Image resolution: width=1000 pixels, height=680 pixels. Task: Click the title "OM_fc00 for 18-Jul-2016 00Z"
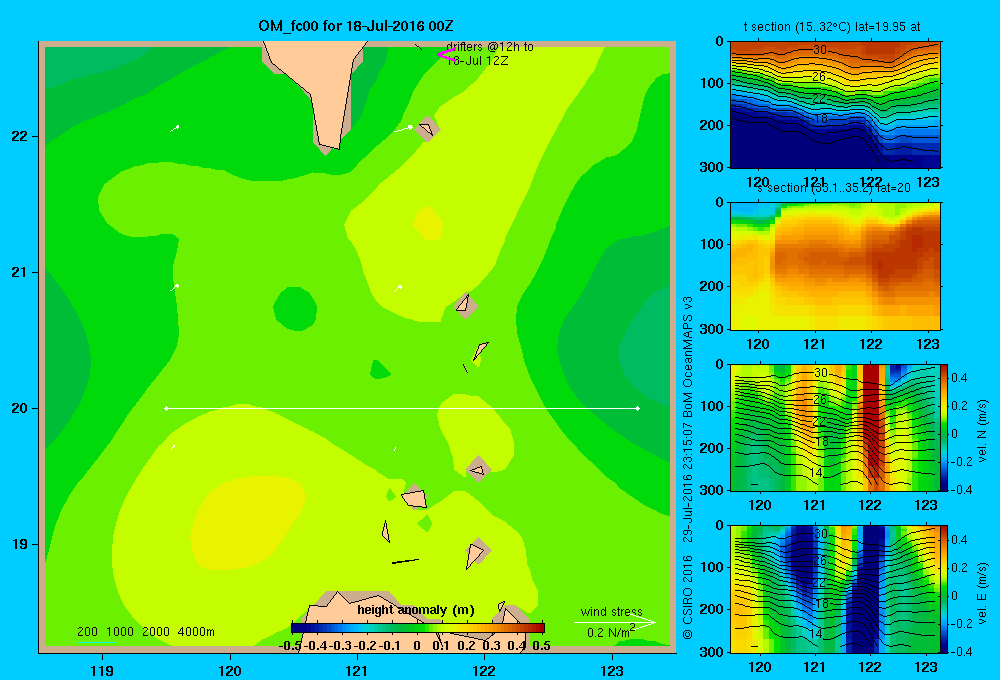tap(356, 26)
